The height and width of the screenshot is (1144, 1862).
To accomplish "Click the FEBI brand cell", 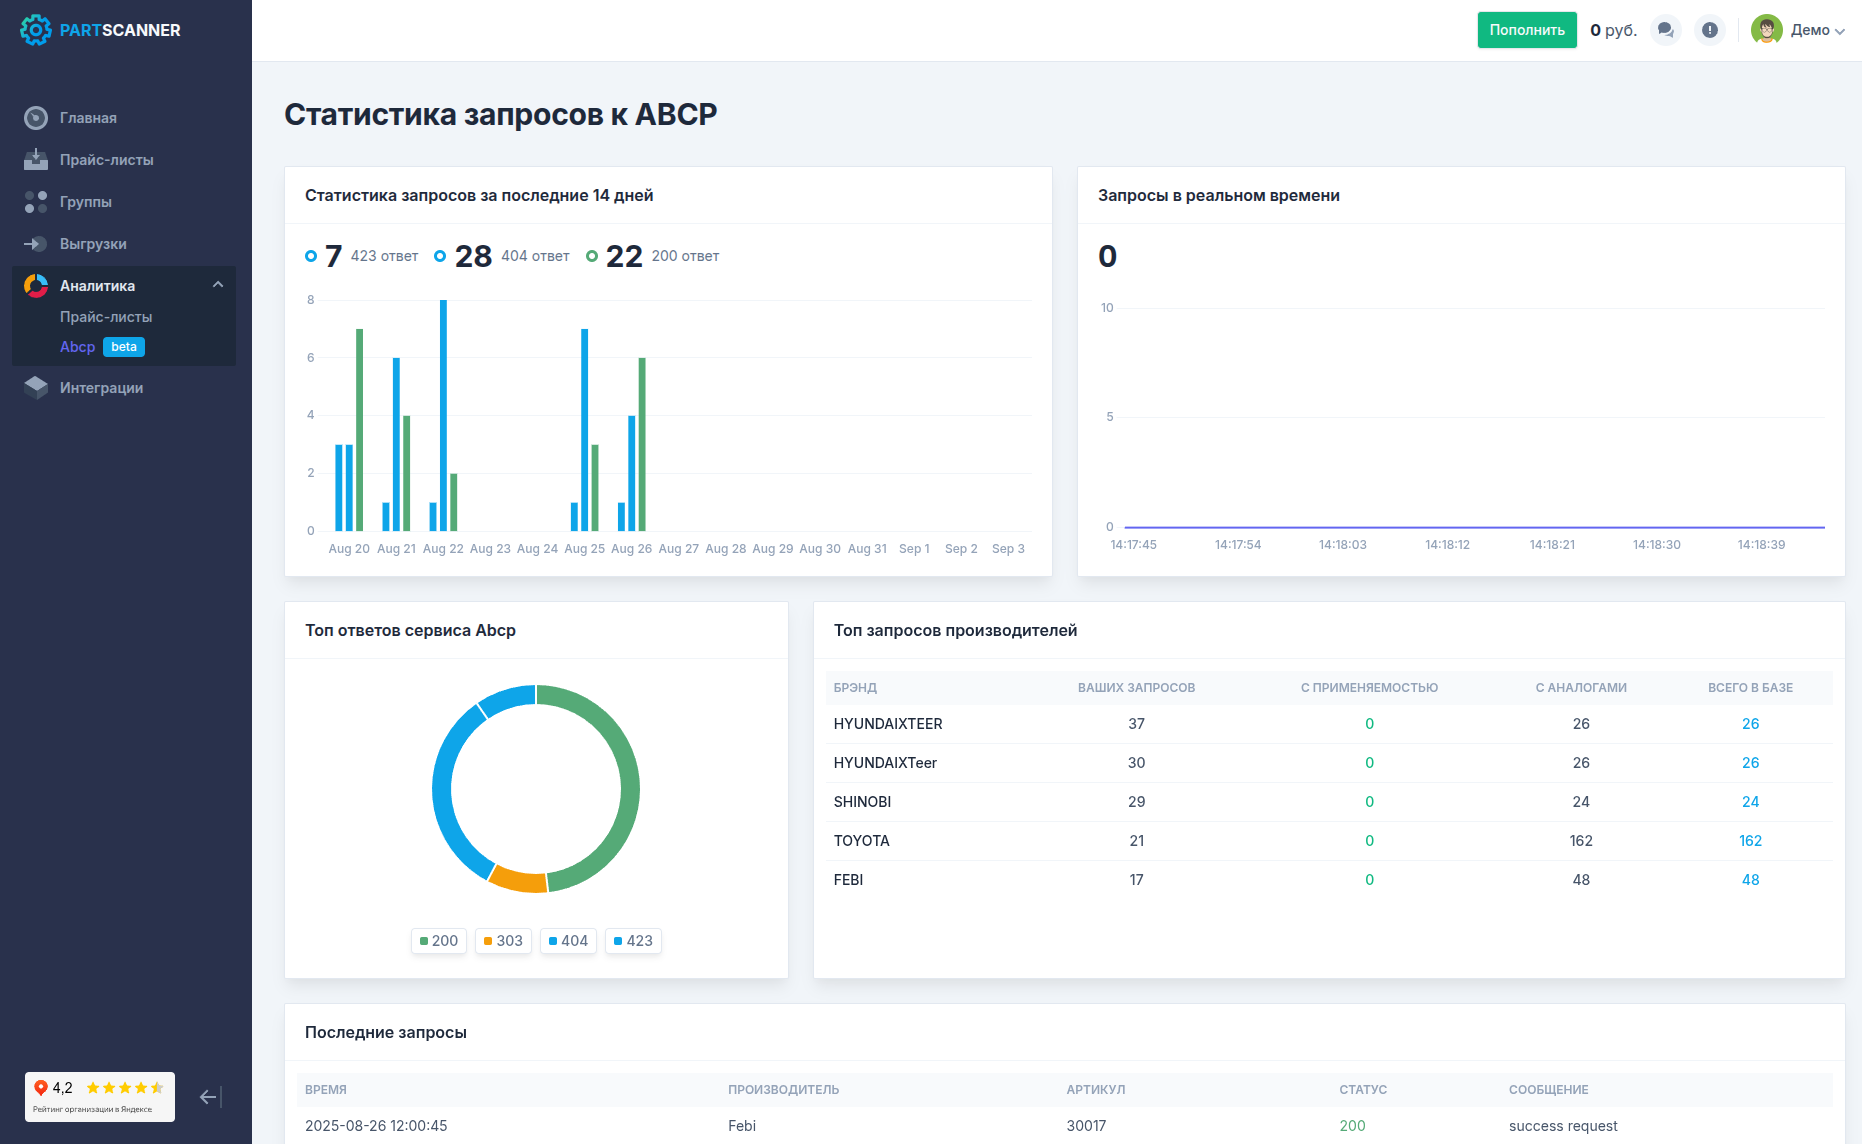I will click(848, 880).
